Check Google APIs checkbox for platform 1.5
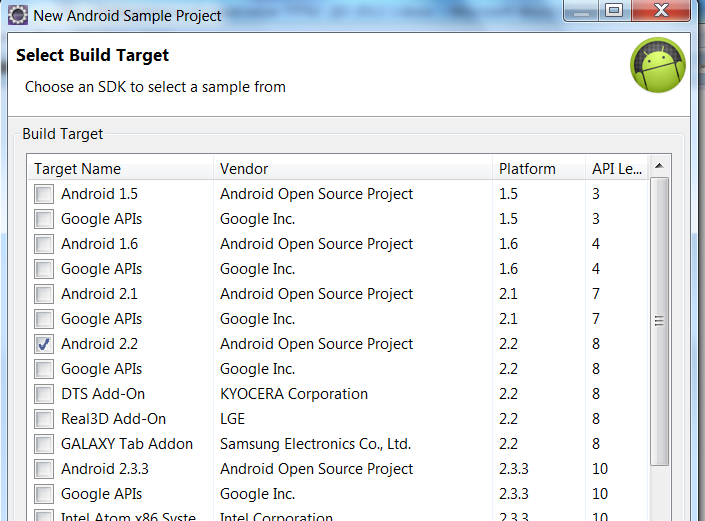This screenshot has width=705, height=521. point(44,219)
